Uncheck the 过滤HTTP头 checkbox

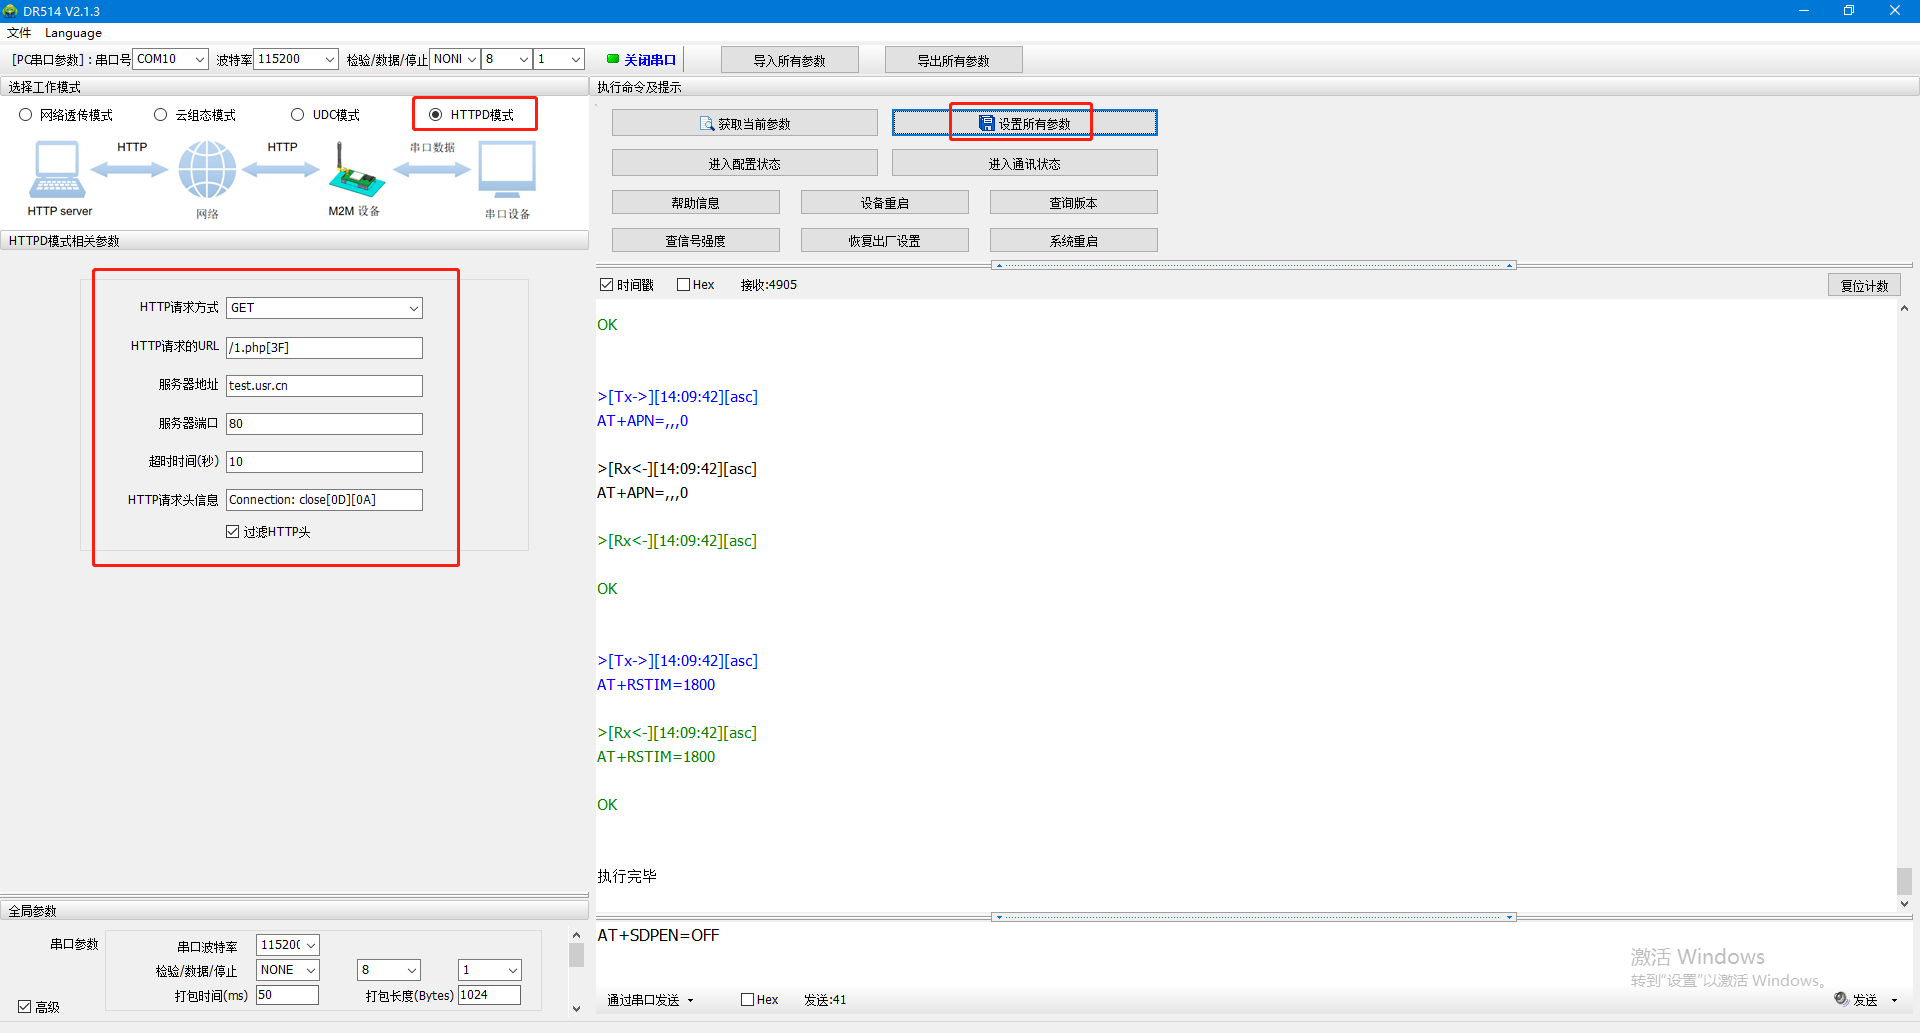tap(233, 532)
